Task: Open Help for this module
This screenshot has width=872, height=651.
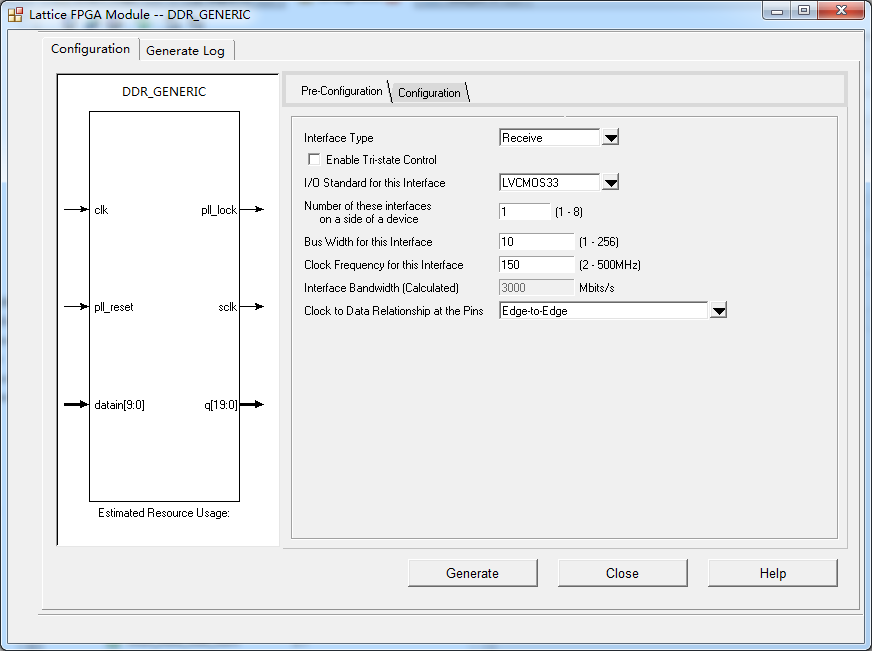Action: 772,573
